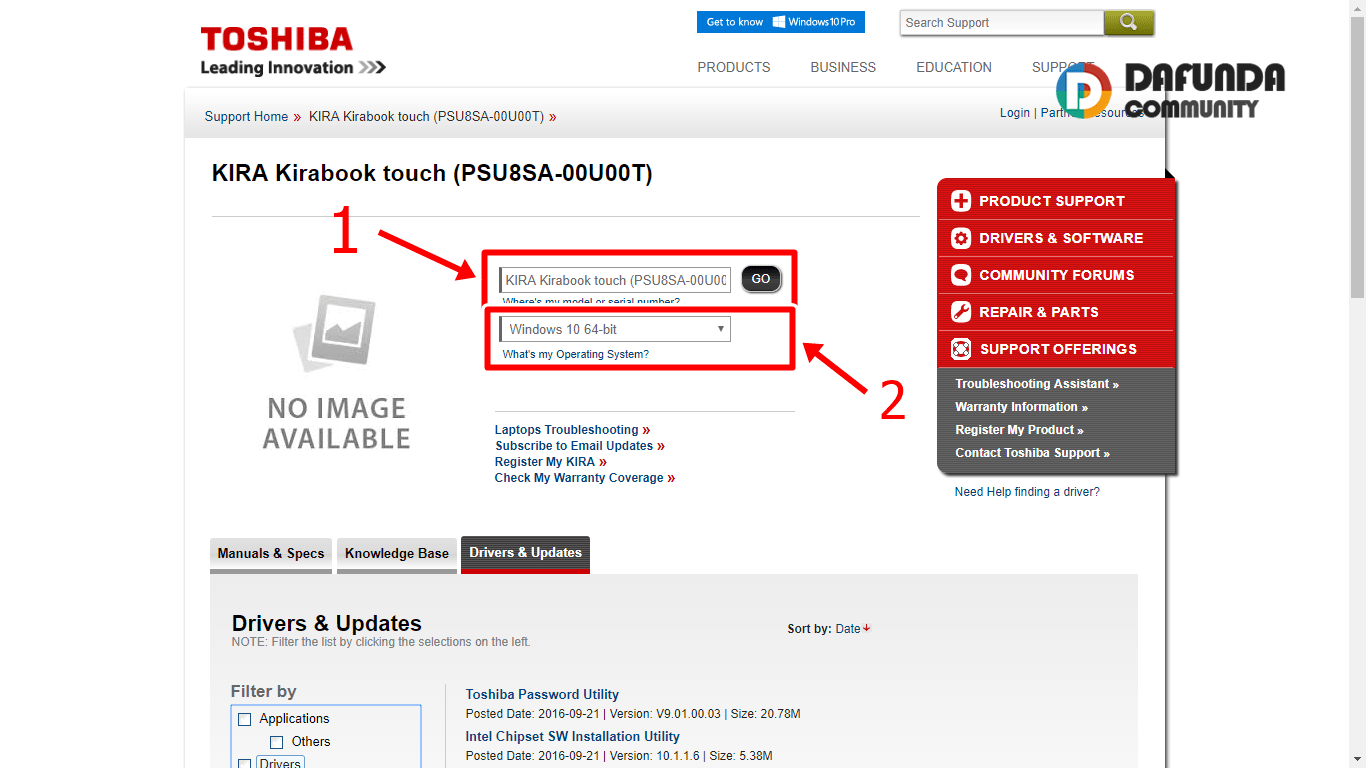Click the Toshiba Leading Innovation logo
Image resolution: width=1366 pixels, height=768 pixels.
click(292, 52)
